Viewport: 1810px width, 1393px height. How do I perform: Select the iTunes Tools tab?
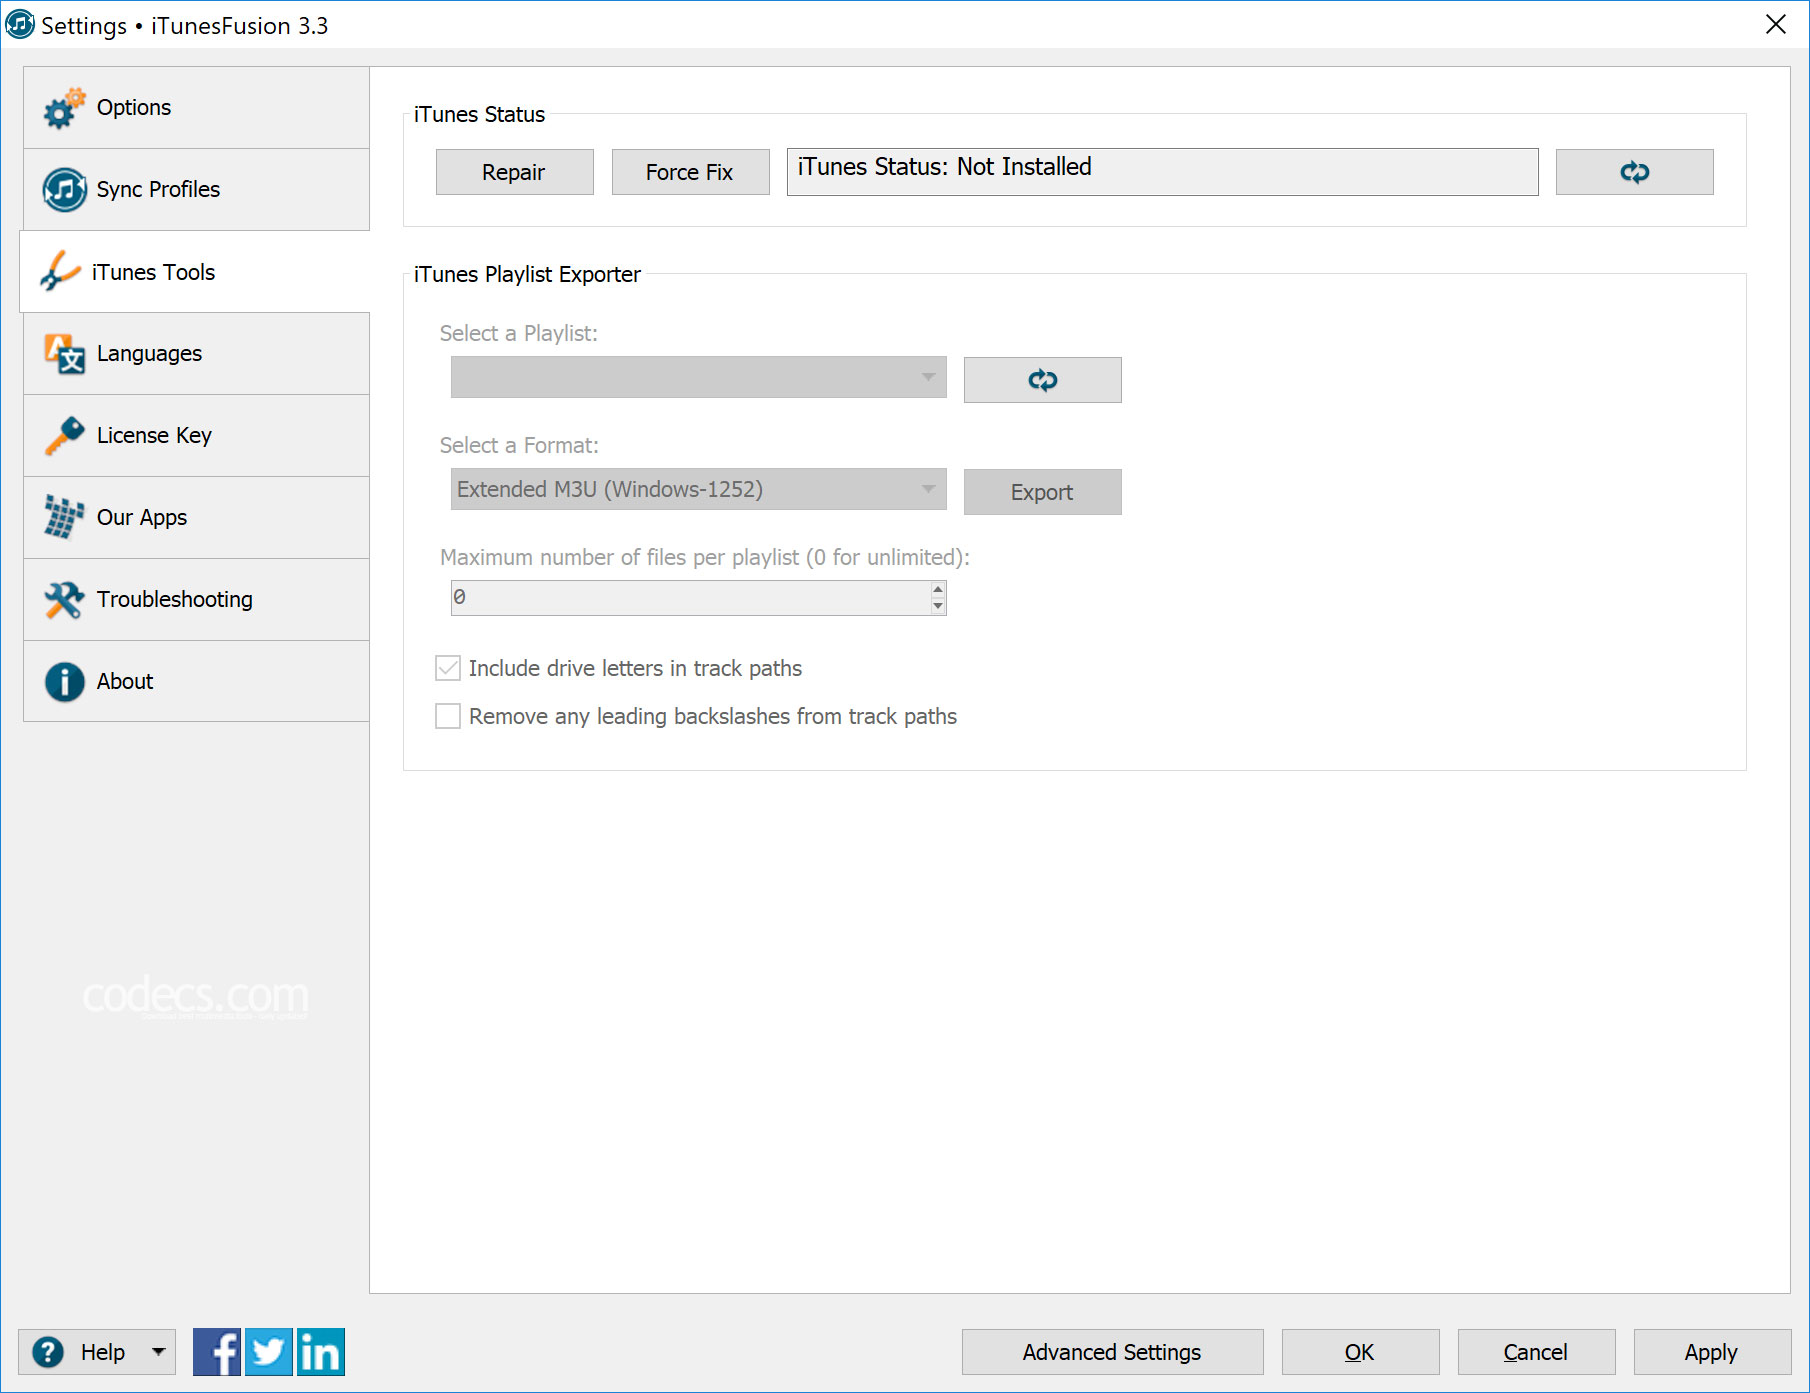195,272
